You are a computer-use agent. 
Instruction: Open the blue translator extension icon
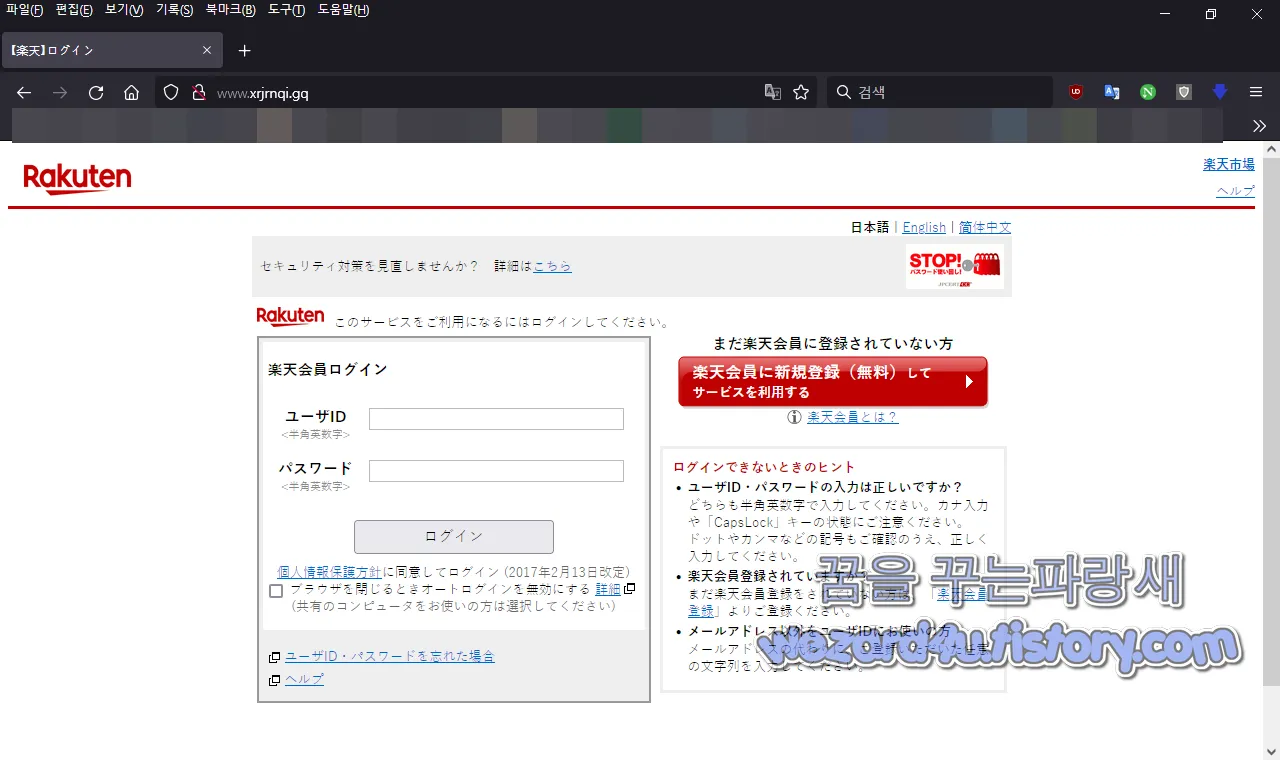coord(1112,92)
